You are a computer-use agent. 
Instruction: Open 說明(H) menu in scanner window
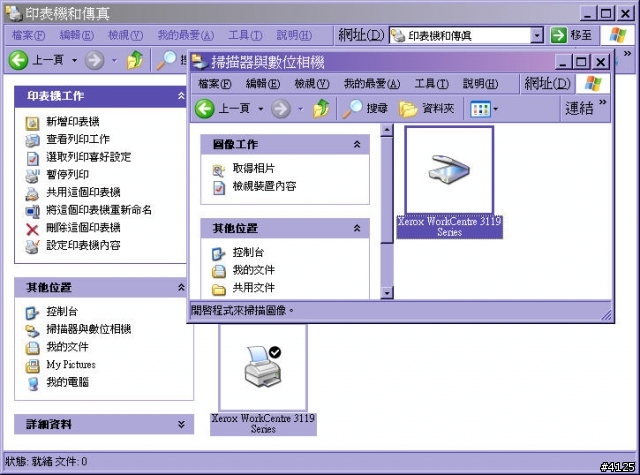tap(480, 84)
